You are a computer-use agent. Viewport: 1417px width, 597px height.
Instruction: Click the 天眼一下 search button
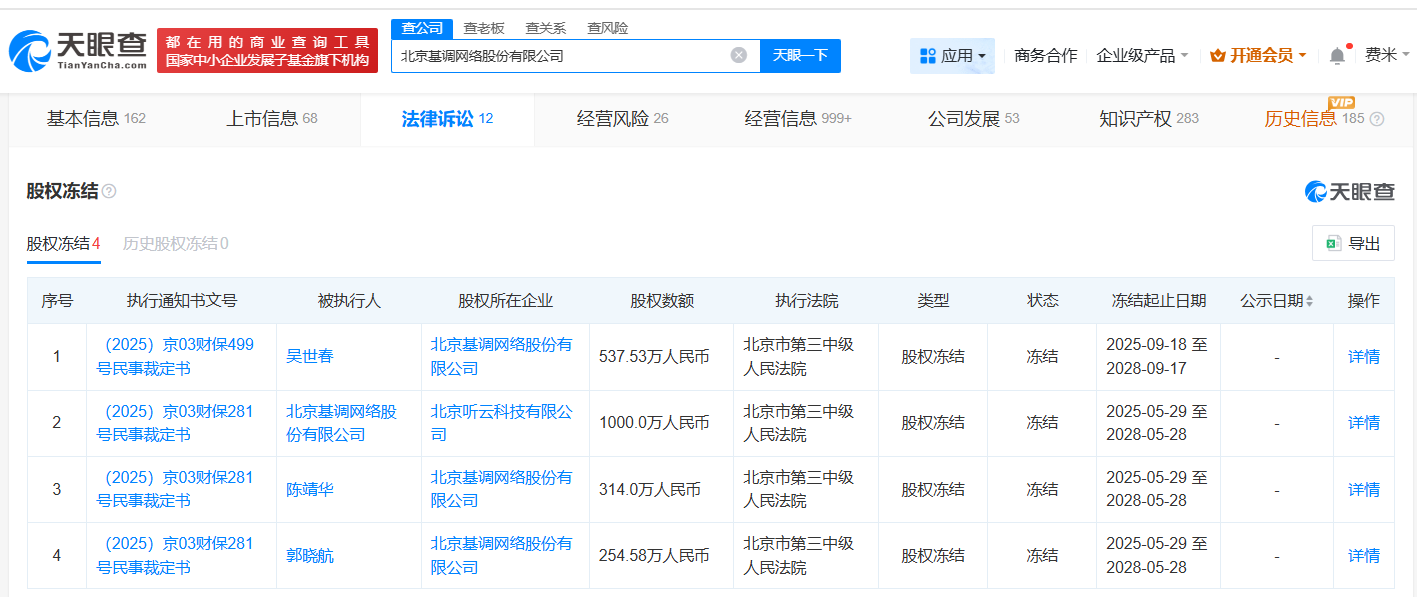click(x=800, y=56)
